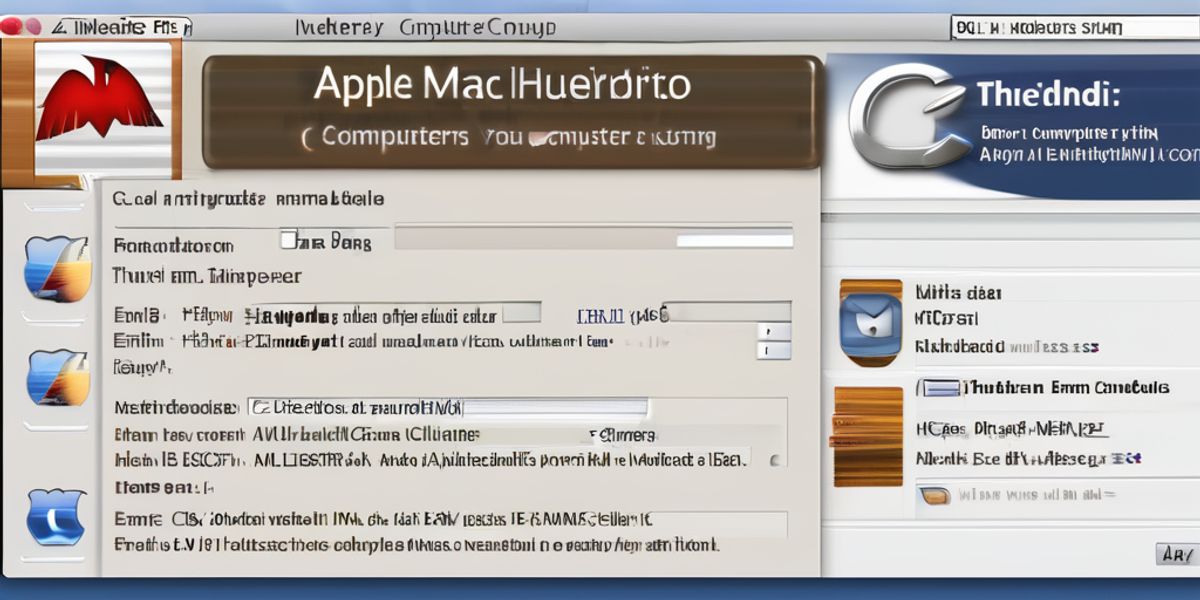Select the blue sidebar icon above the Metrichoodiae row

[x=58, y=376]
